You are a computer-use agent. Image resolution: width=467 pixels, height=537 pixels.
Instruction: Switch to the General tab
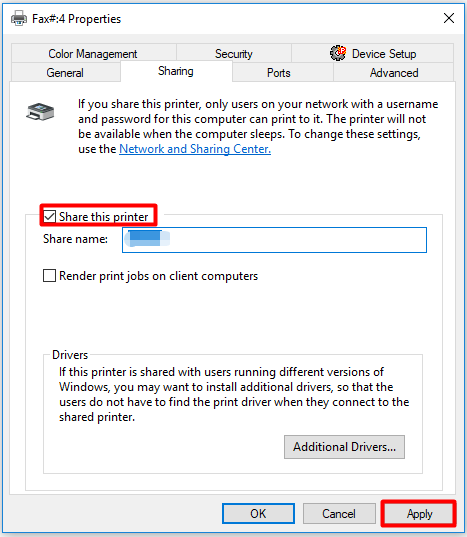(65, 73)
